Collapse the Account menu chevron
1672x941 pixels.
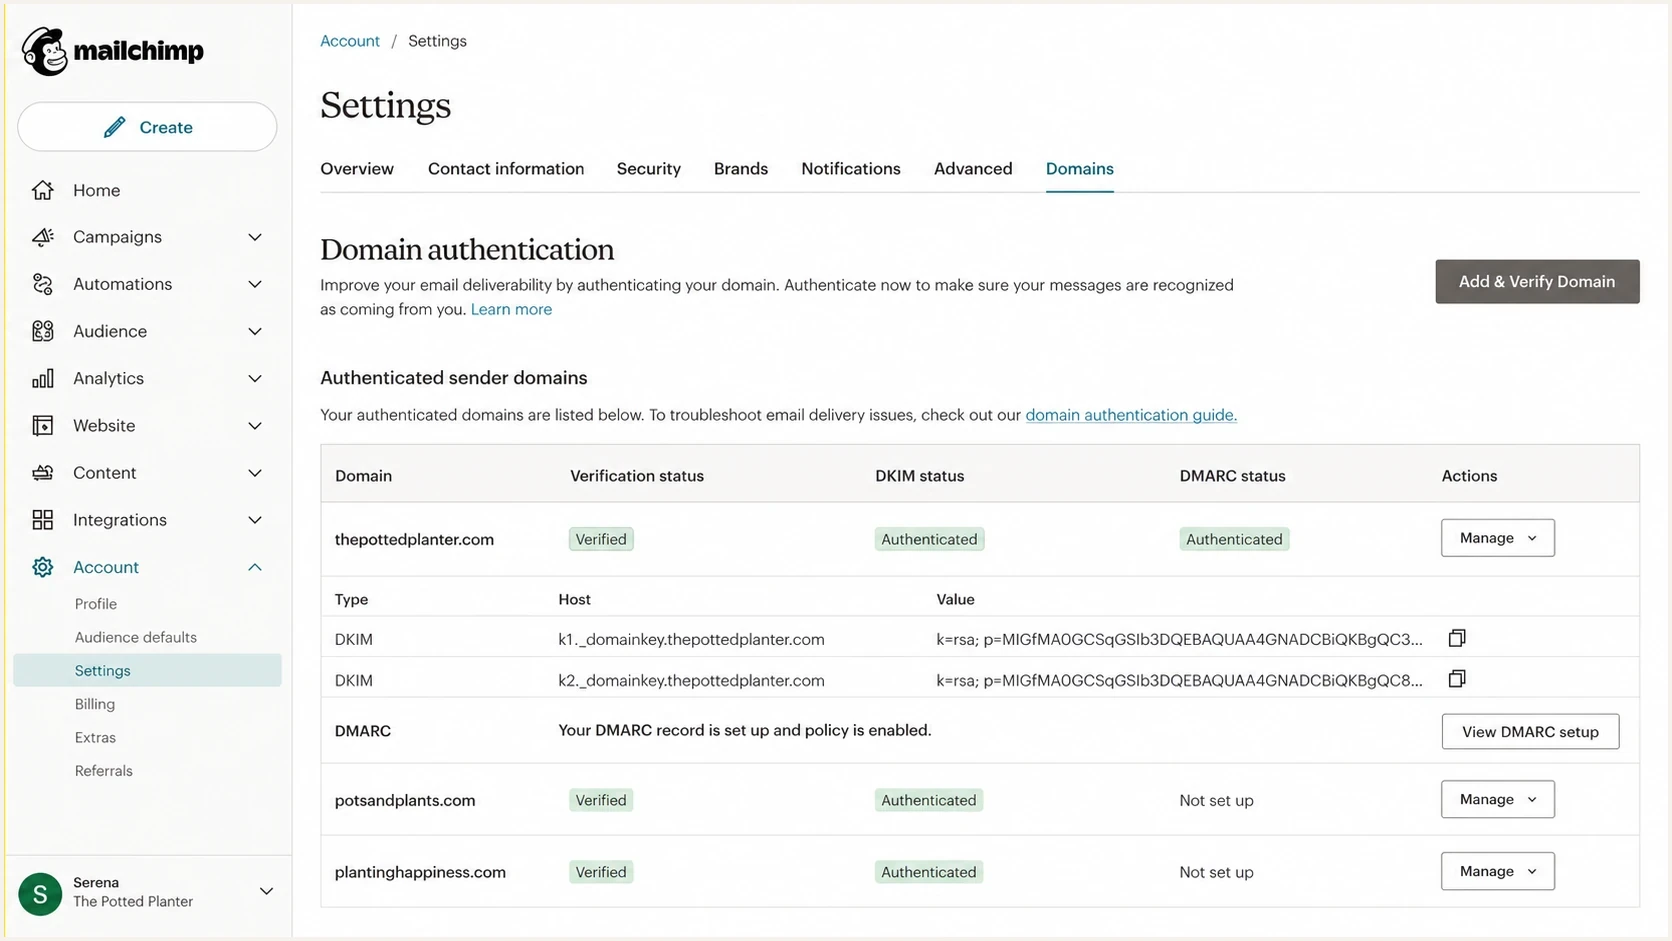255,567
